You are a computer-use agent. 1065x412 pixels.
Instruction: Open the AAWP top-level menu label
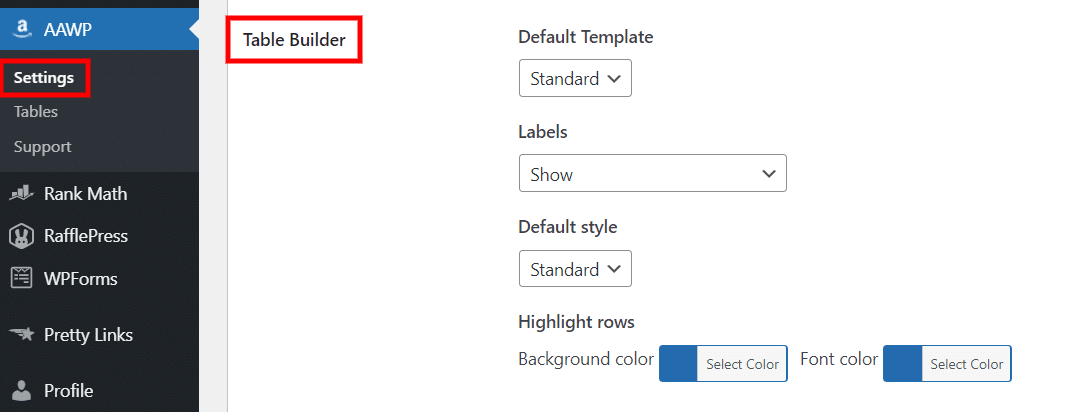(x=68, y=29)
